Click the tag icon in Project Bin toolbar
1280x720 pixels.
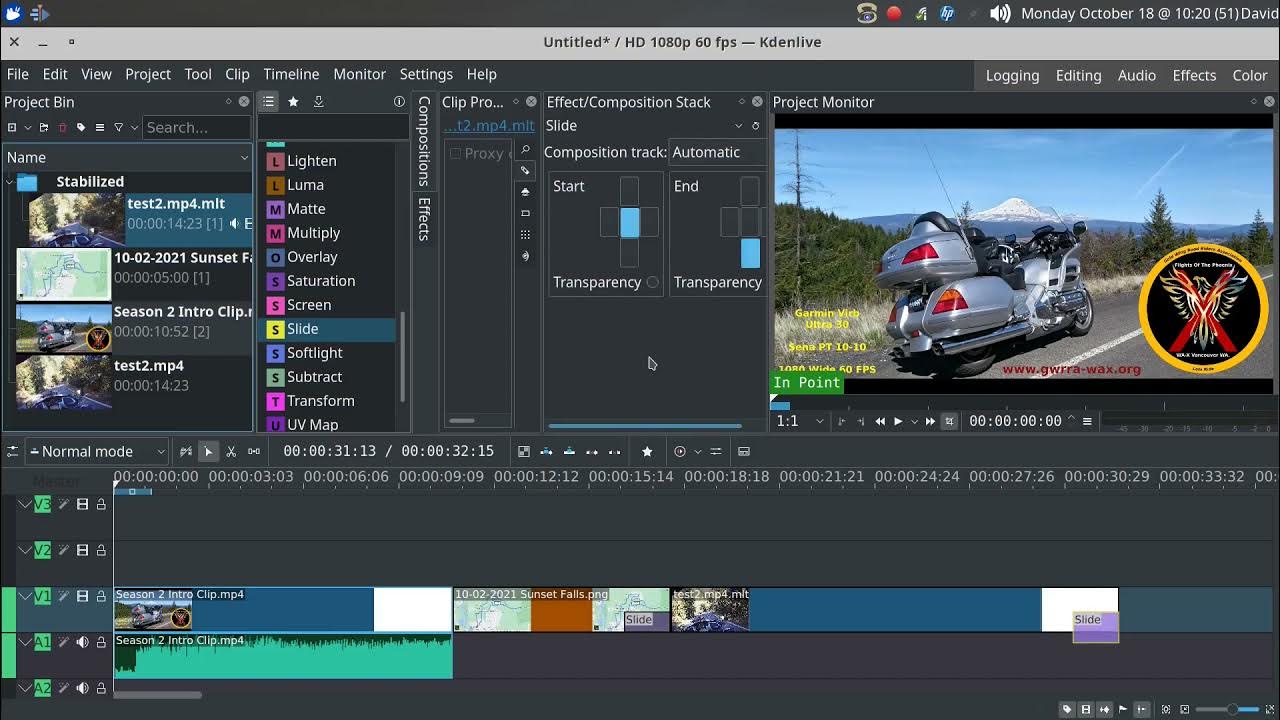81,128
